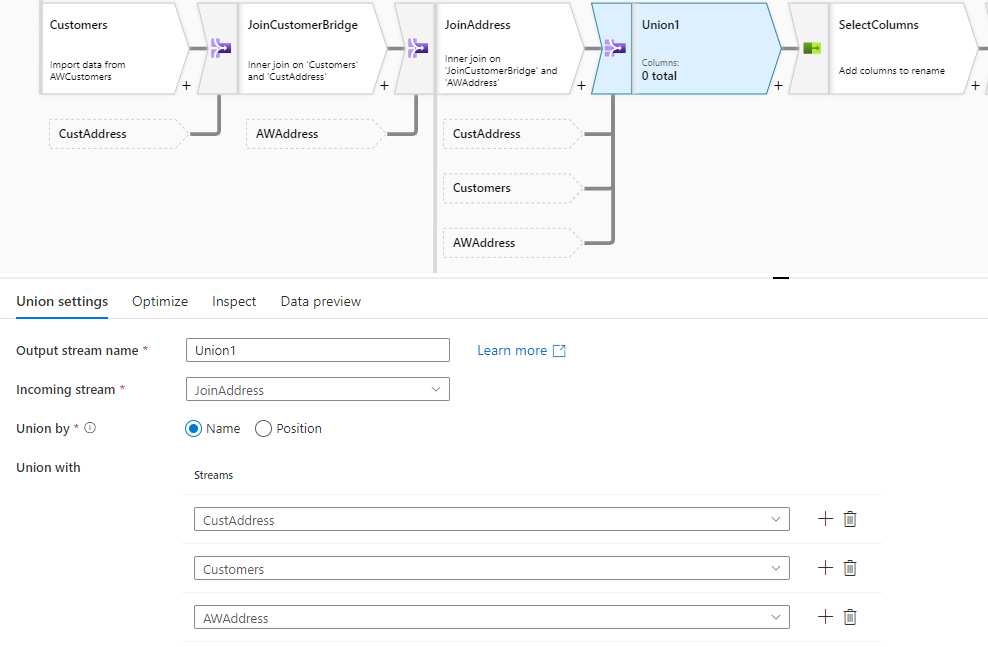Open the Data preview tab

click(x=320, y=301)
